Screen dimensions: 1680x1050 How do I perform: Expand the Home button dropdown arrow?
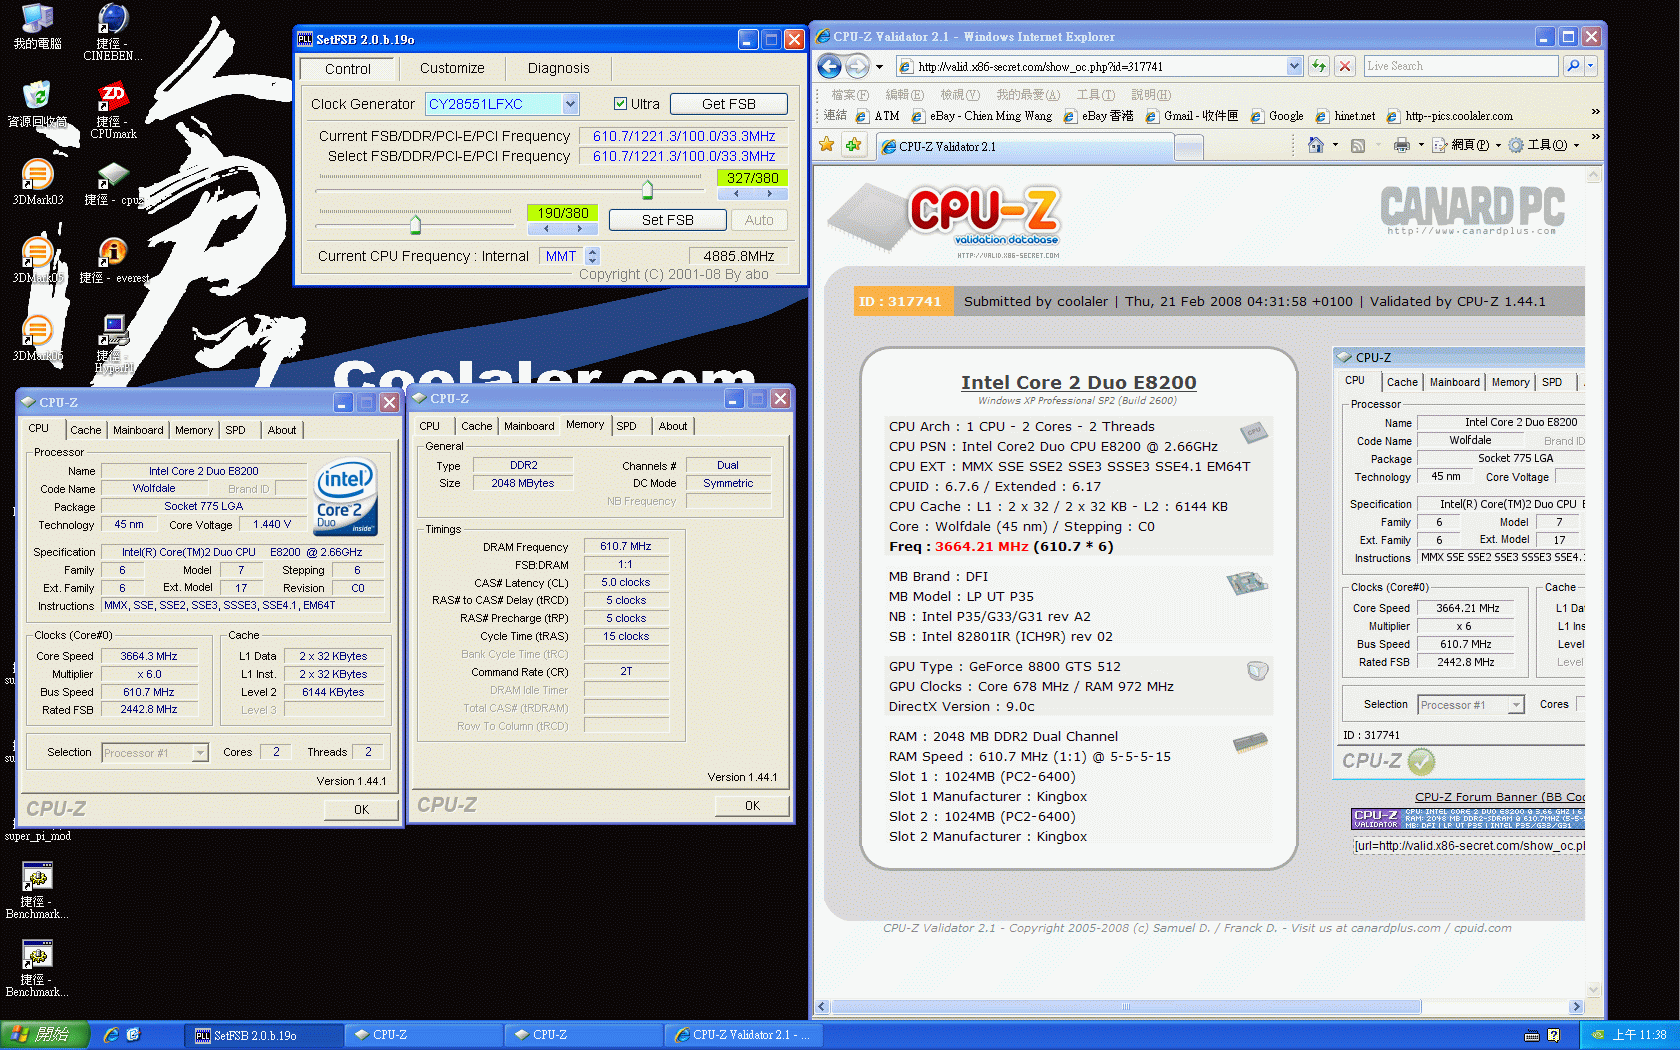coord(1335,145)
